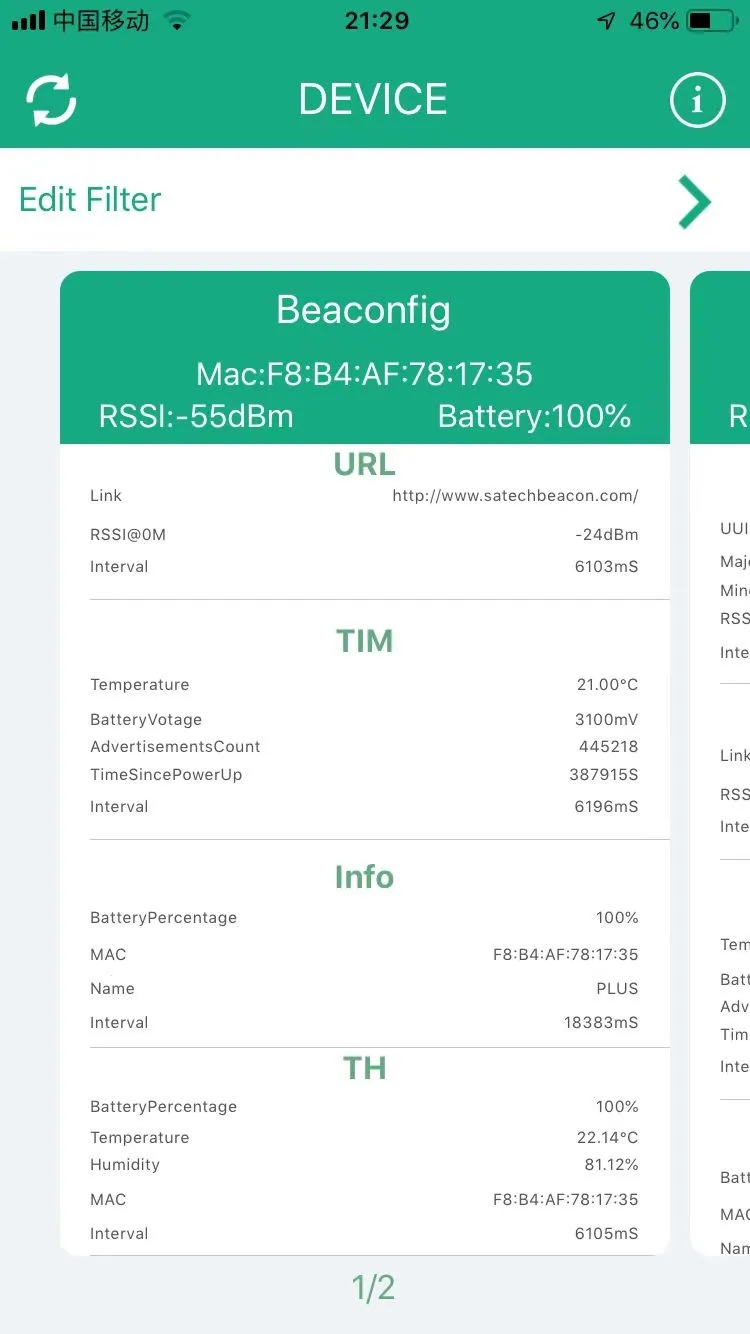
Task: Open the info icon in header
Action: pyautogui.click(x=697, y=100)
